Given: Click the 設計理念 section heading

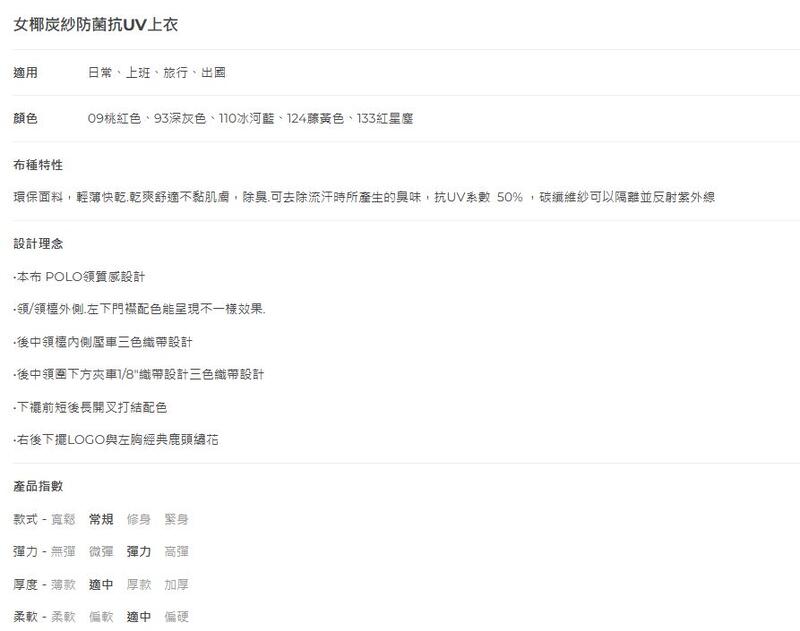Looking at the screenshot, I should pyautogui.click(x=38, y=243).
